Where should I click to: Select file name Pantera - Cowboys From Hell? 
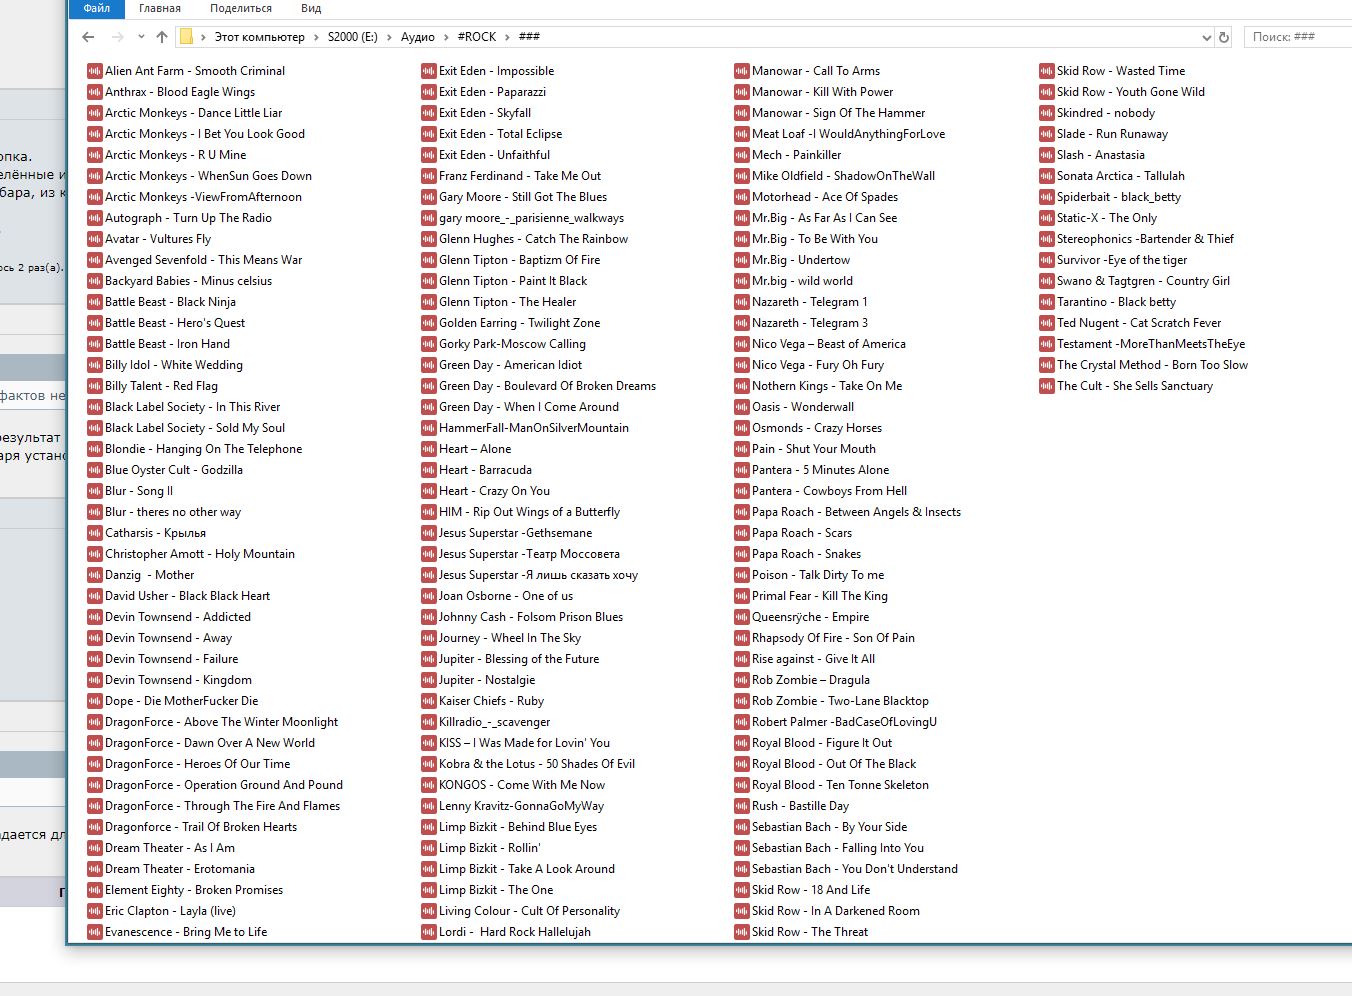[x=830, y=491]
